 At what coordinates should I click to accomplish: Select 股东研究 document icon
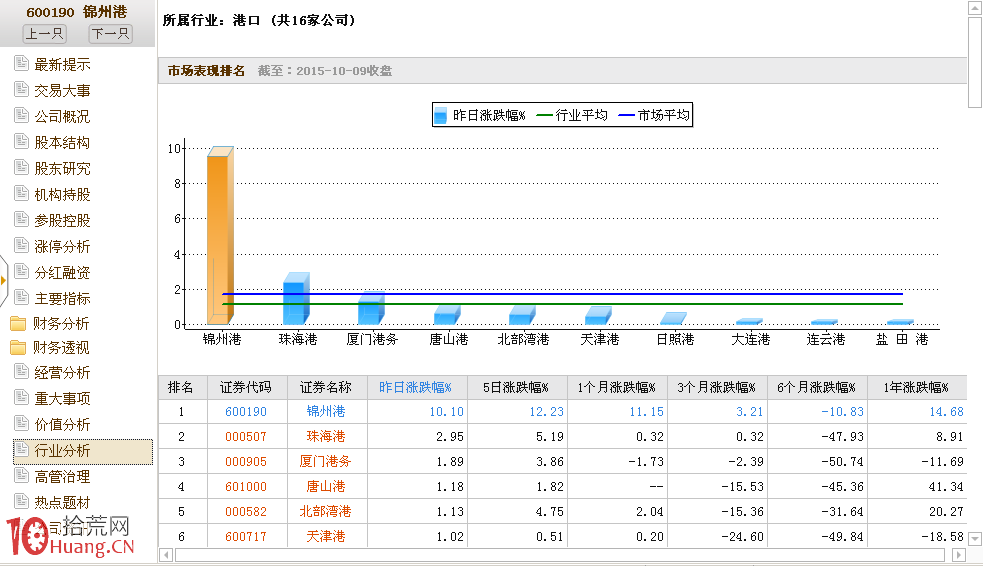coord(21,167)
